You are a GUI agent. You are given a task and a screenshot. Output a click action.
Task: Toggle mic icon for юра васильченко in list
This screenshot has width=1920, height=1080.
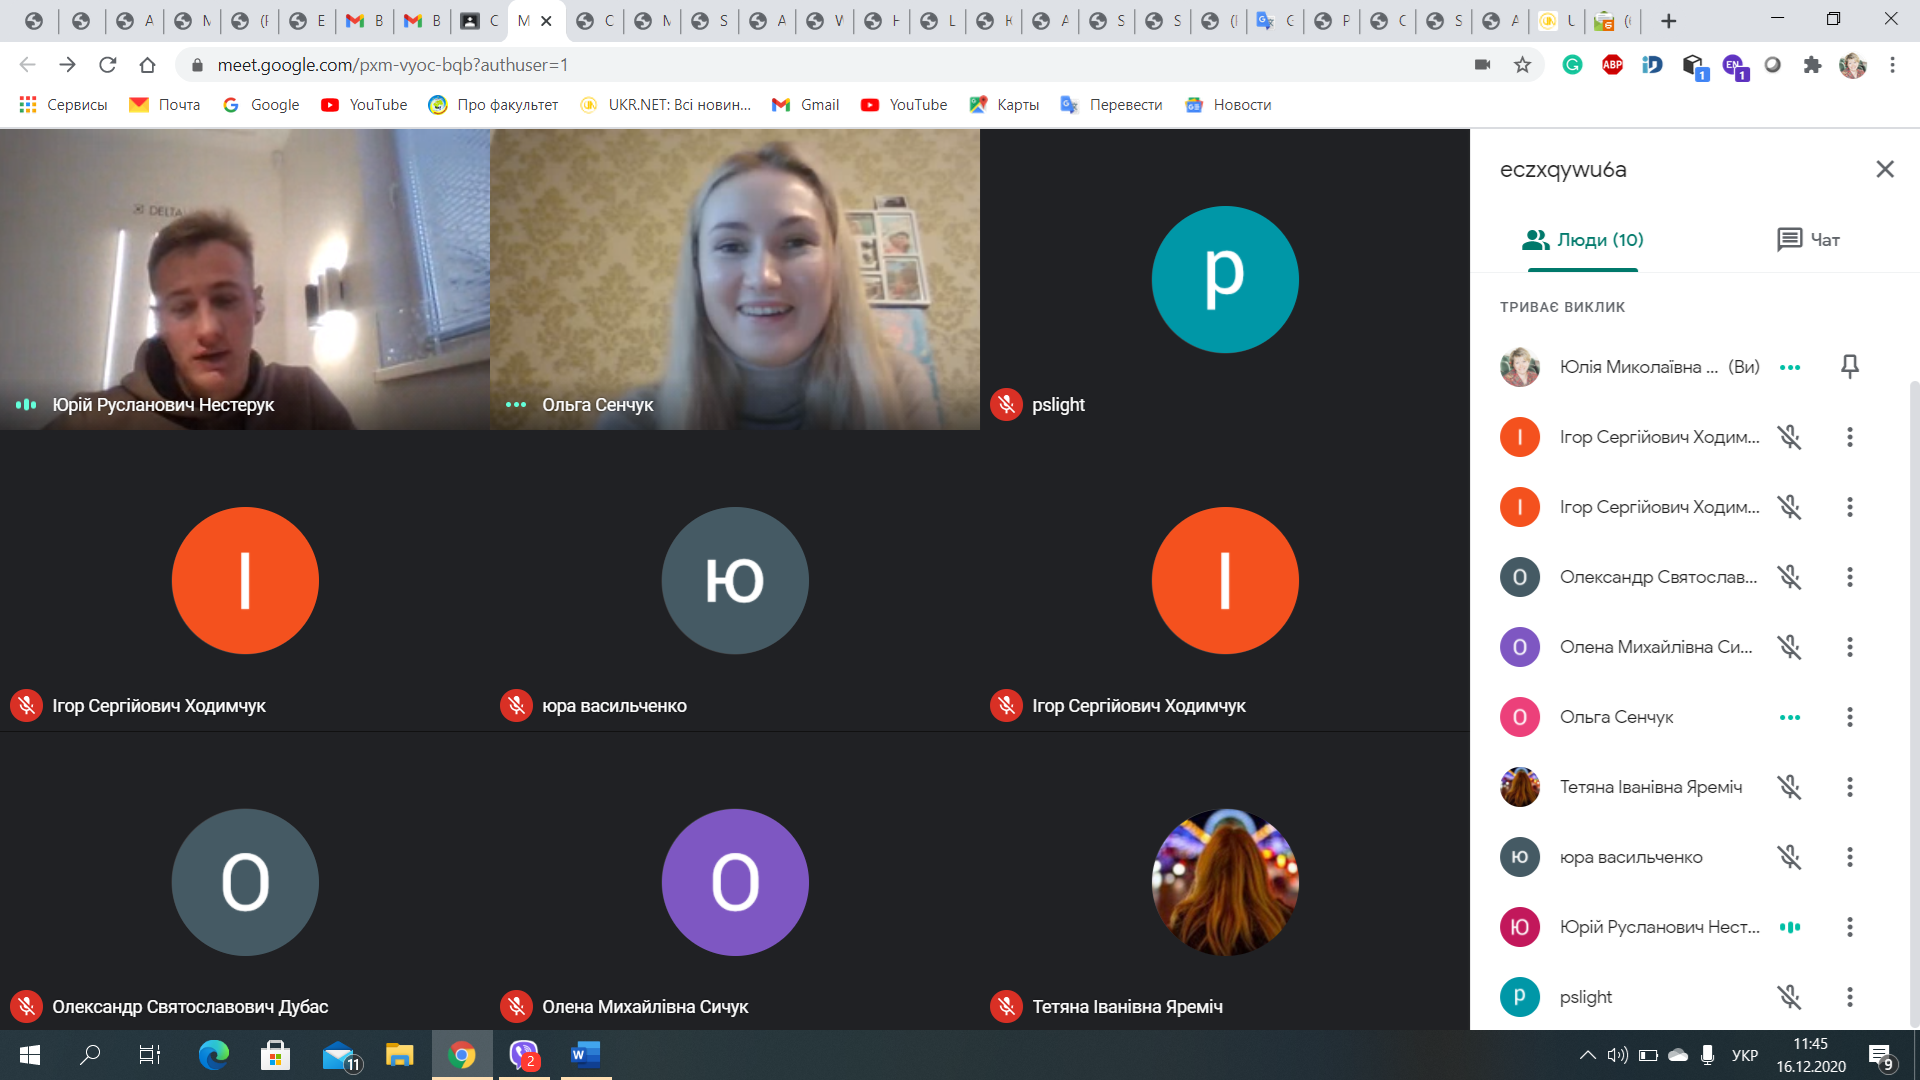click(x=1789, y=857)
